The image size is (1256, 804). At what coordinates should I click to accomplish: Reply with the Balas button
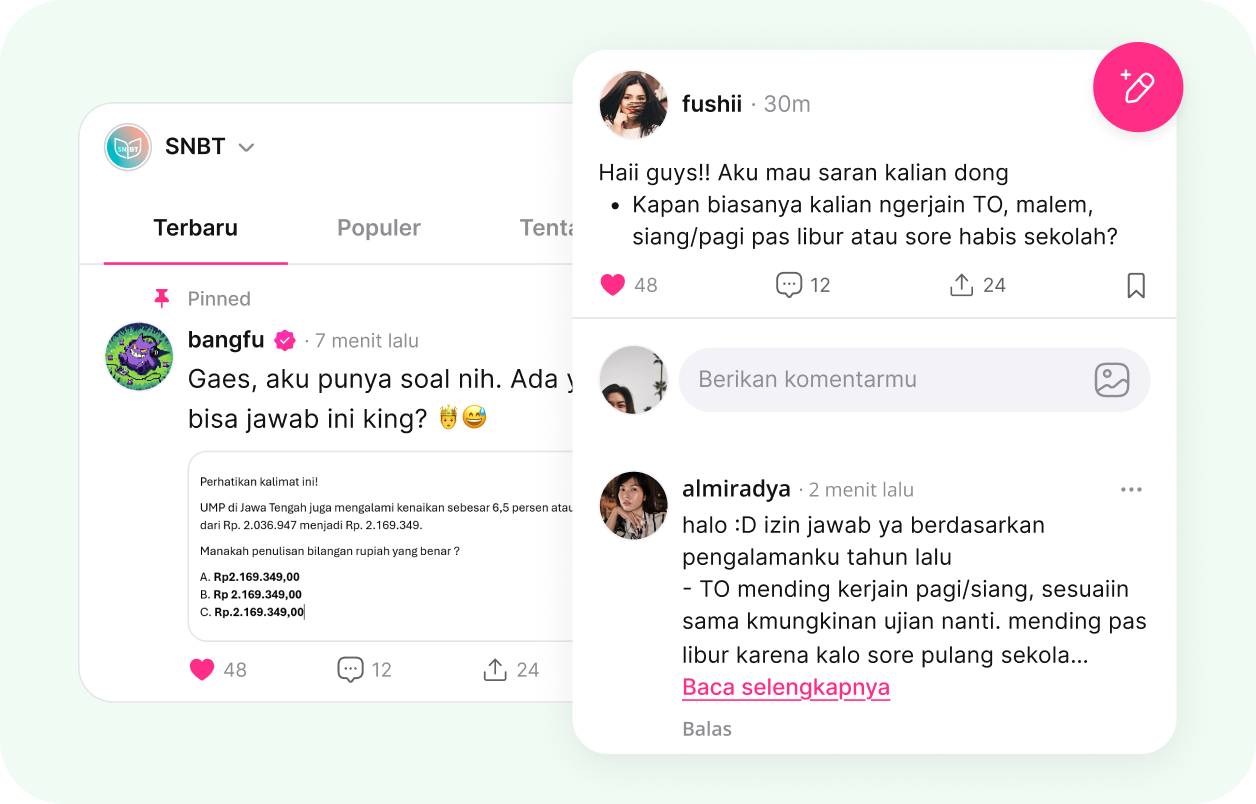click(707, 729)
